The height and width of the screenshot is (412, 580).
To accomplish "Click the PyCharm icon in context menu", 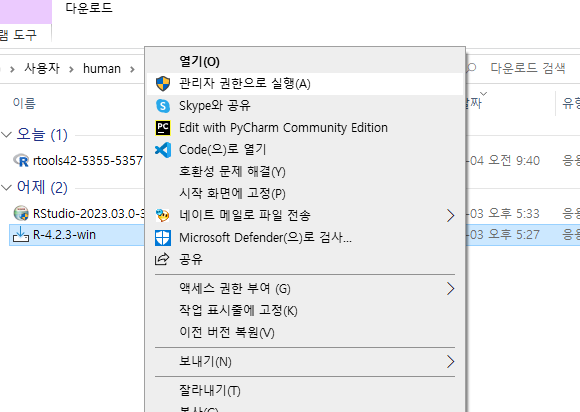I will tap(163, 128).
